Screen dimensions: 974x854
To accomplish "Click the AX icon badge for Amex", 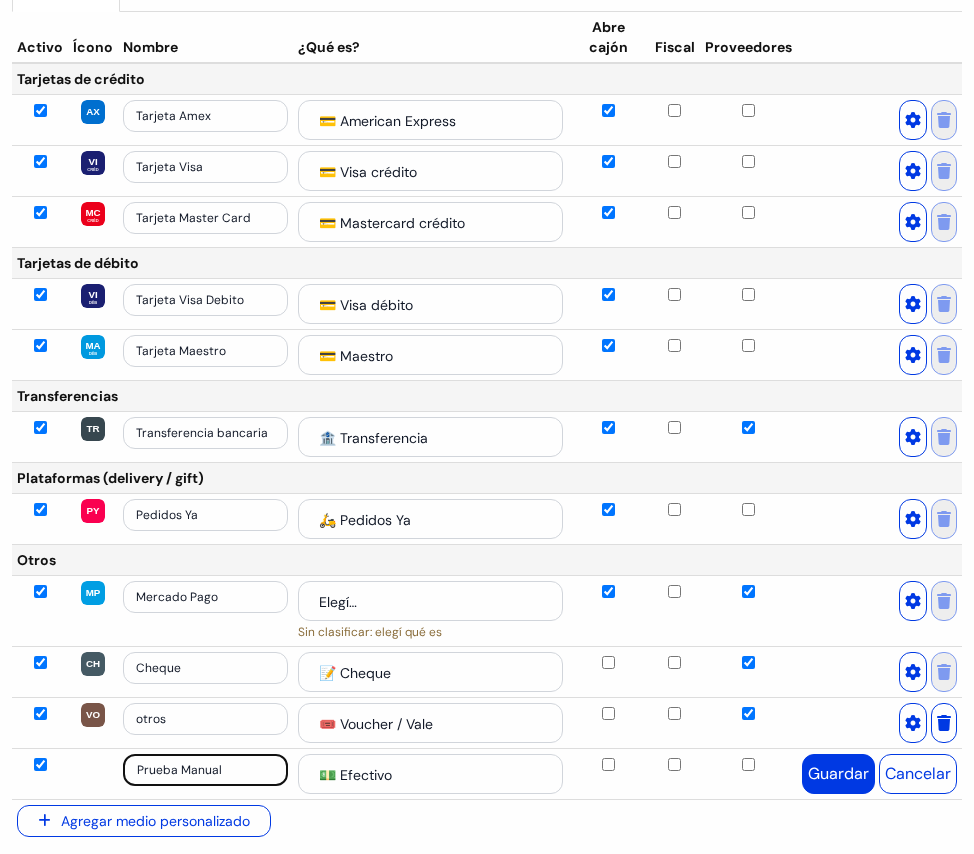I will (93, 112).
